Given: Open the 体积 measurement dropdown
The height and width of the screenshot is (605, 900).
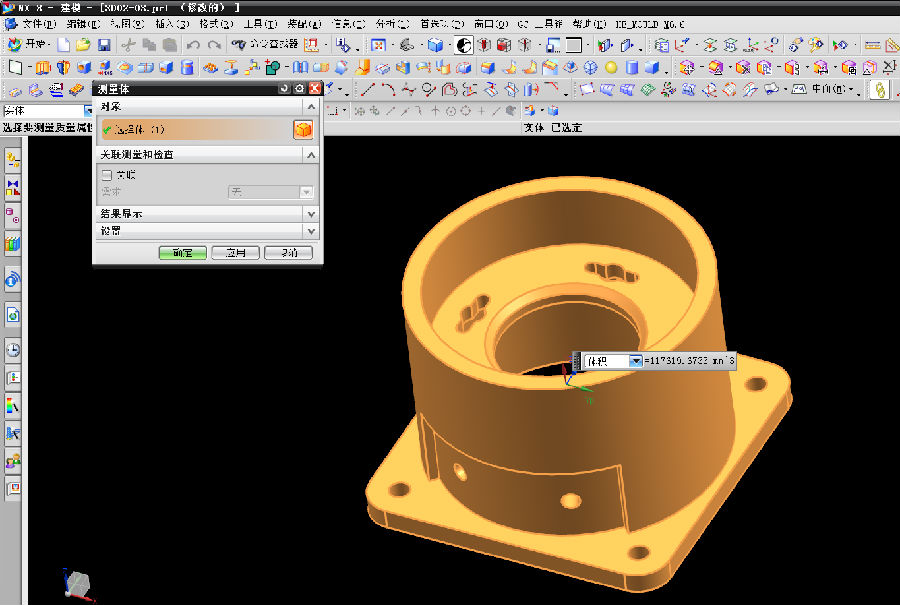Looking at the screenshot, I should [x=635, y=360].
